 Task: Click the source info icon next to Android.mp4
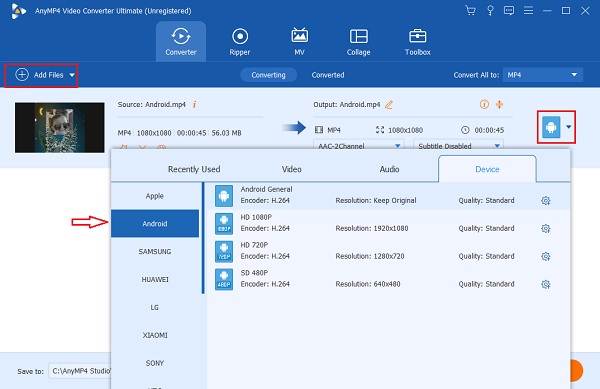click(194, 104)
